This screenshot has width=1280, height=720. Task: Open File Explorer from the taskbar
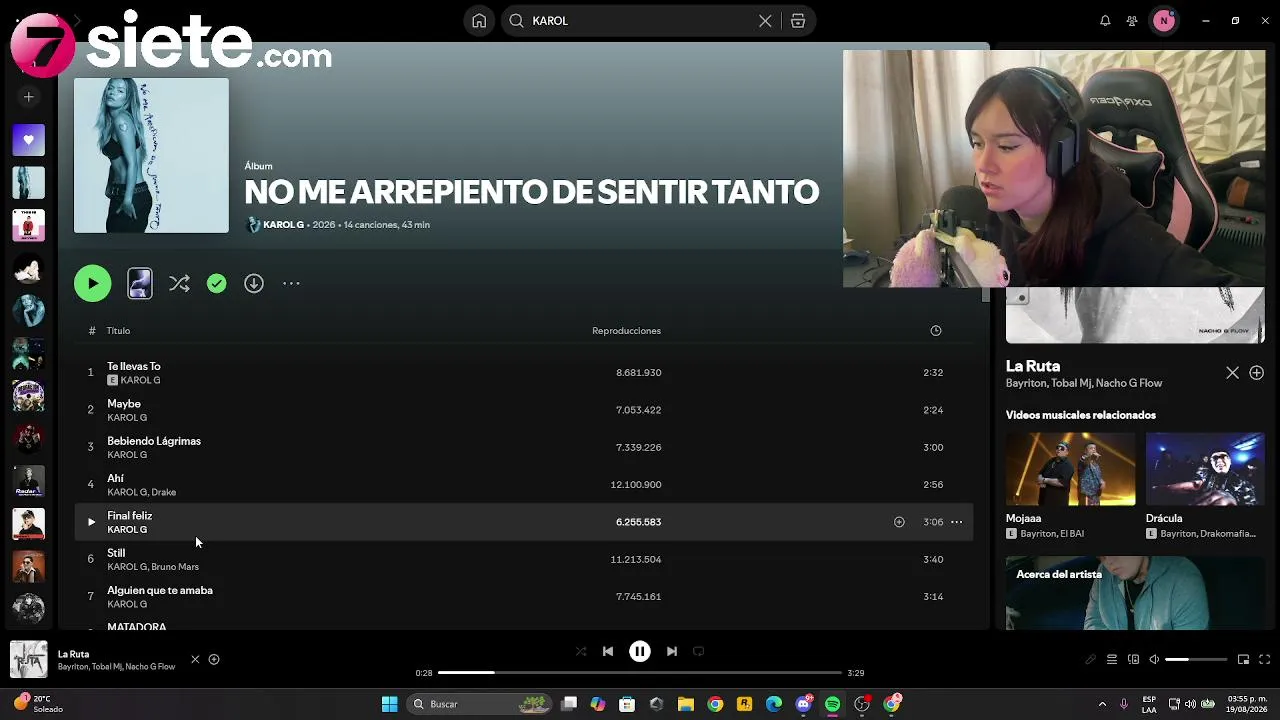[686, 704]
